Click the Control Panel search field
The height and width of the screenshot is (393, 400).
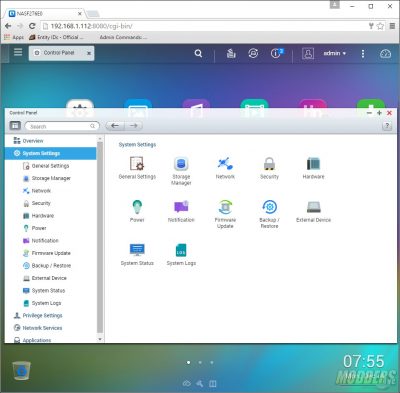pos(62,126)
